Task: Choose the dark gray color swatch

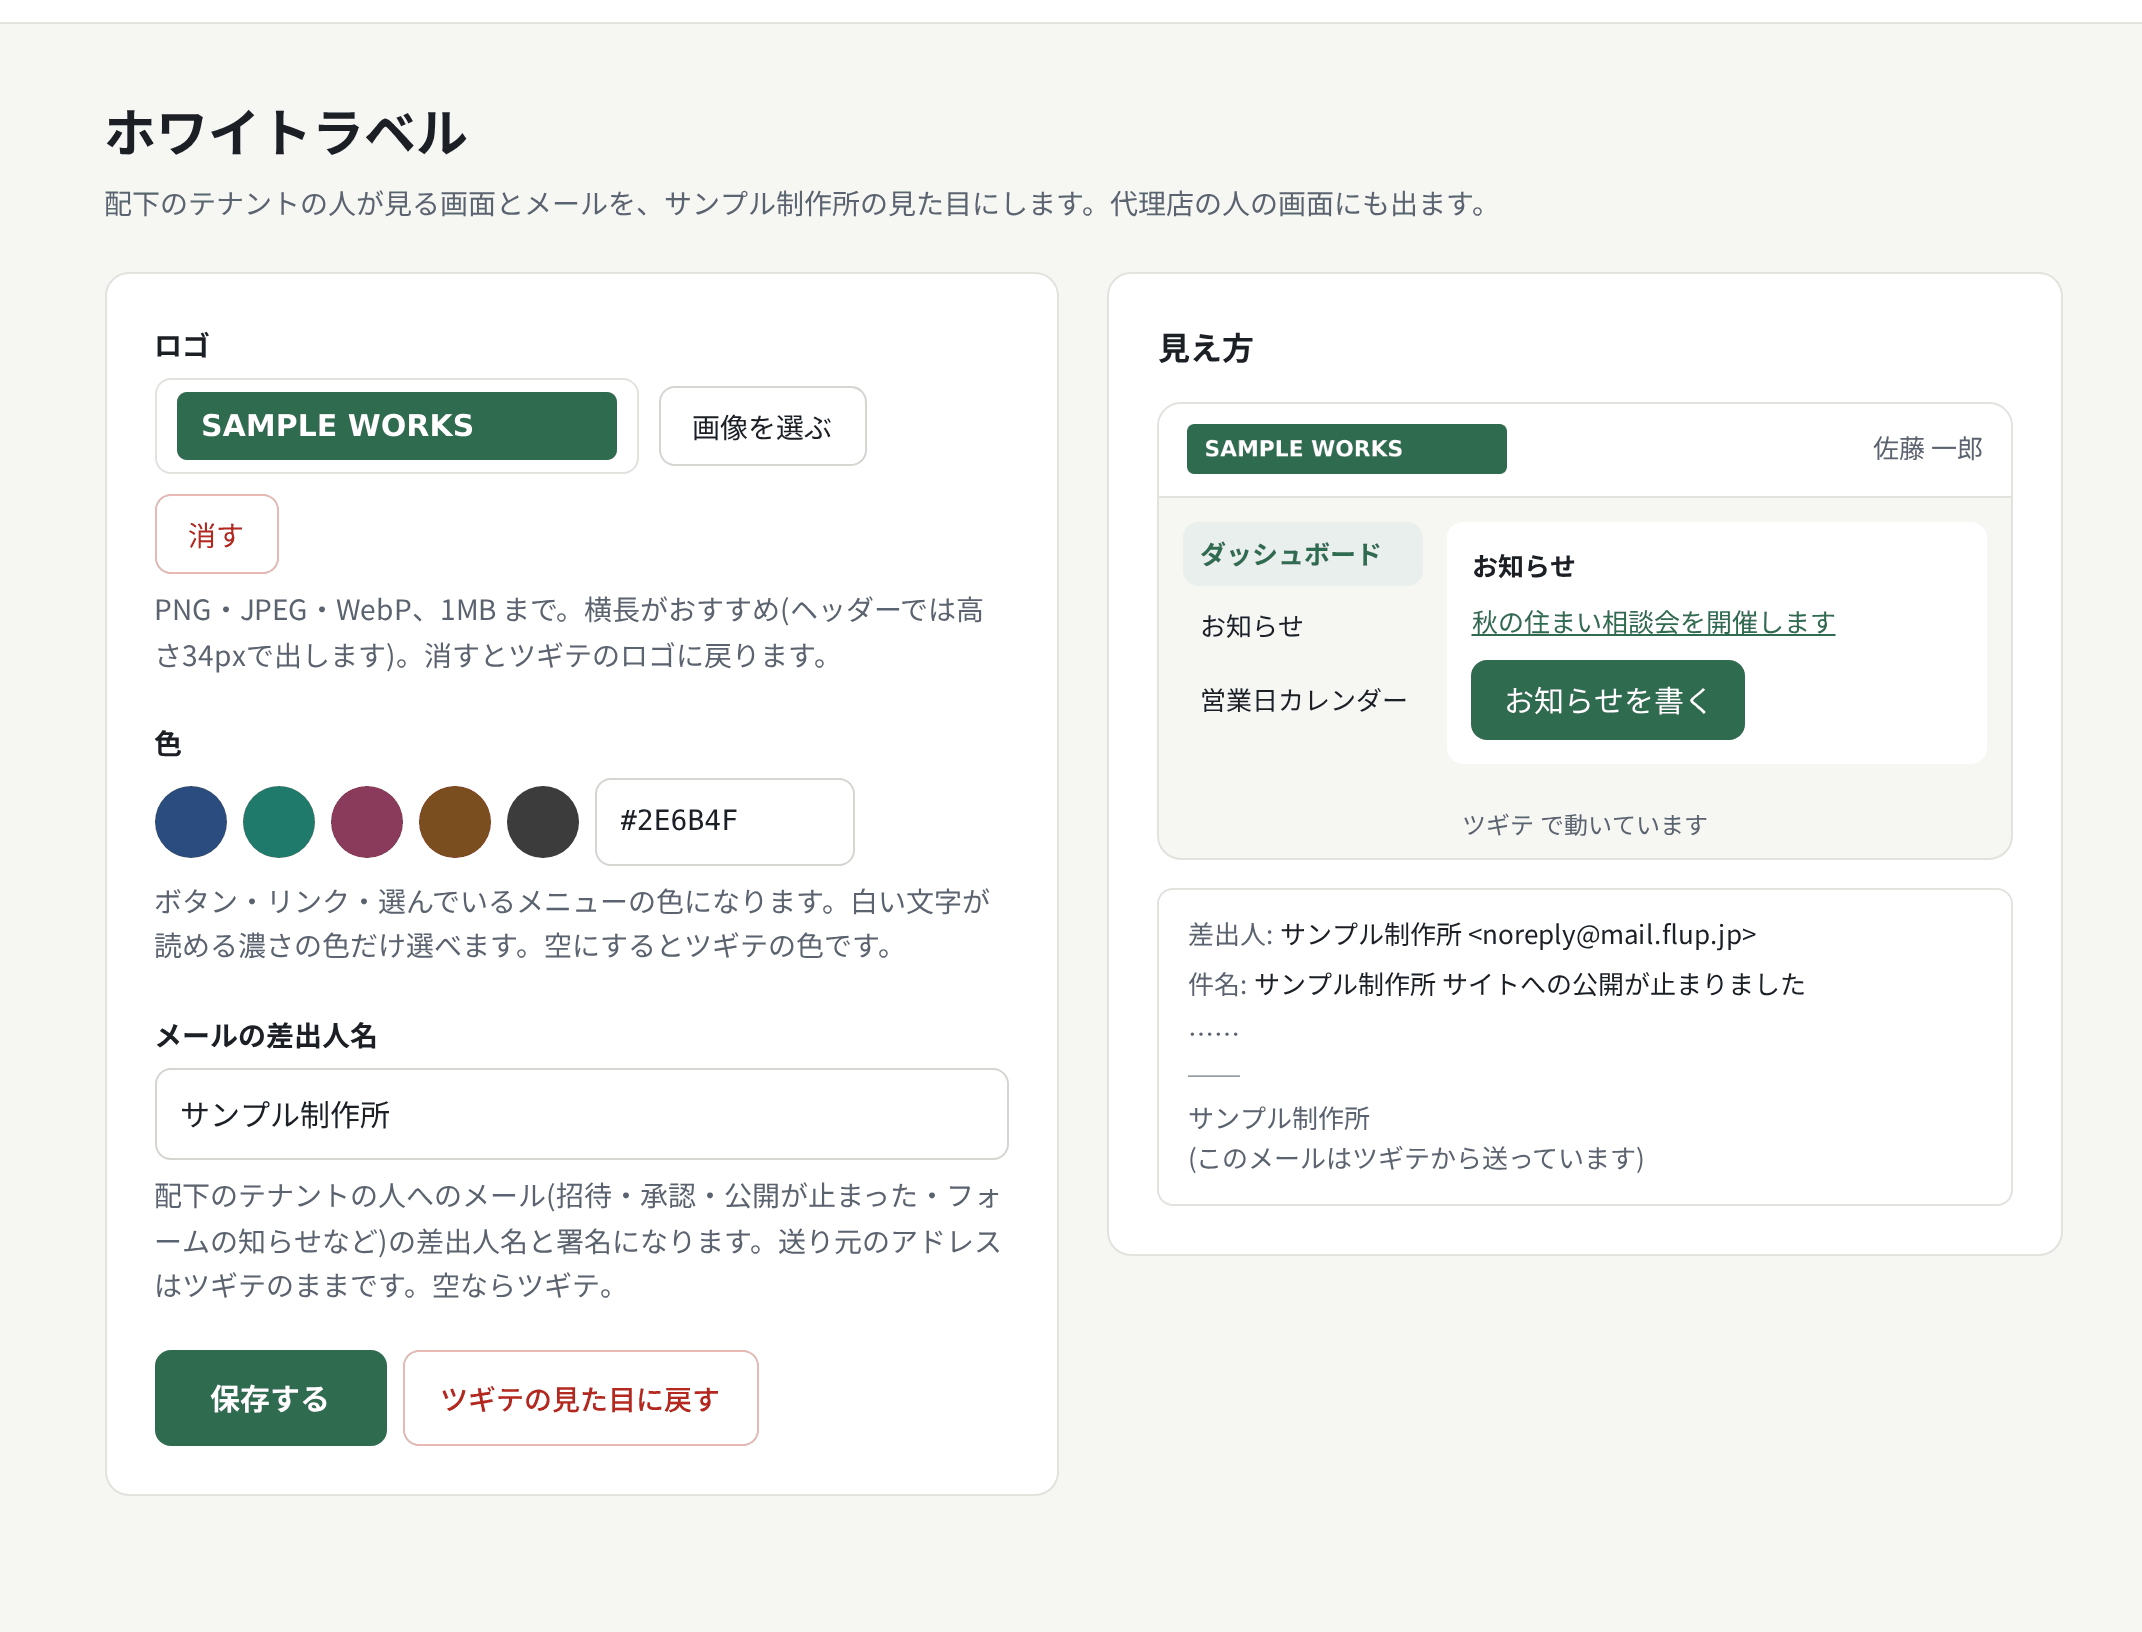Action: click(x=543, y=822)
